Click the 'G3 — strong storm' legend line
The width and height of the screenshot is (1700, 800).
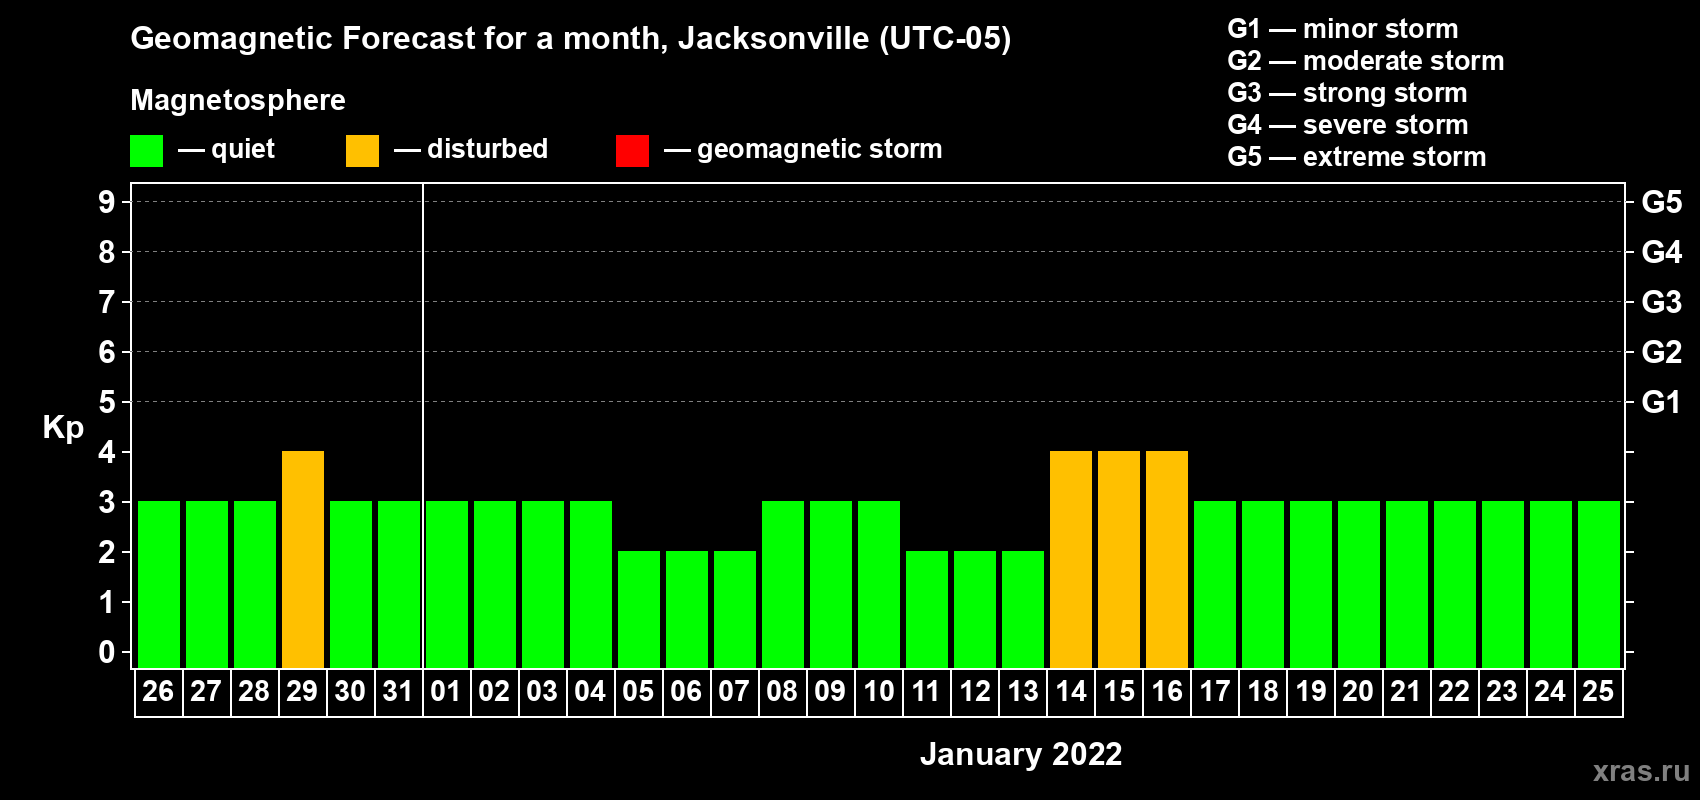pos(1347,93)
